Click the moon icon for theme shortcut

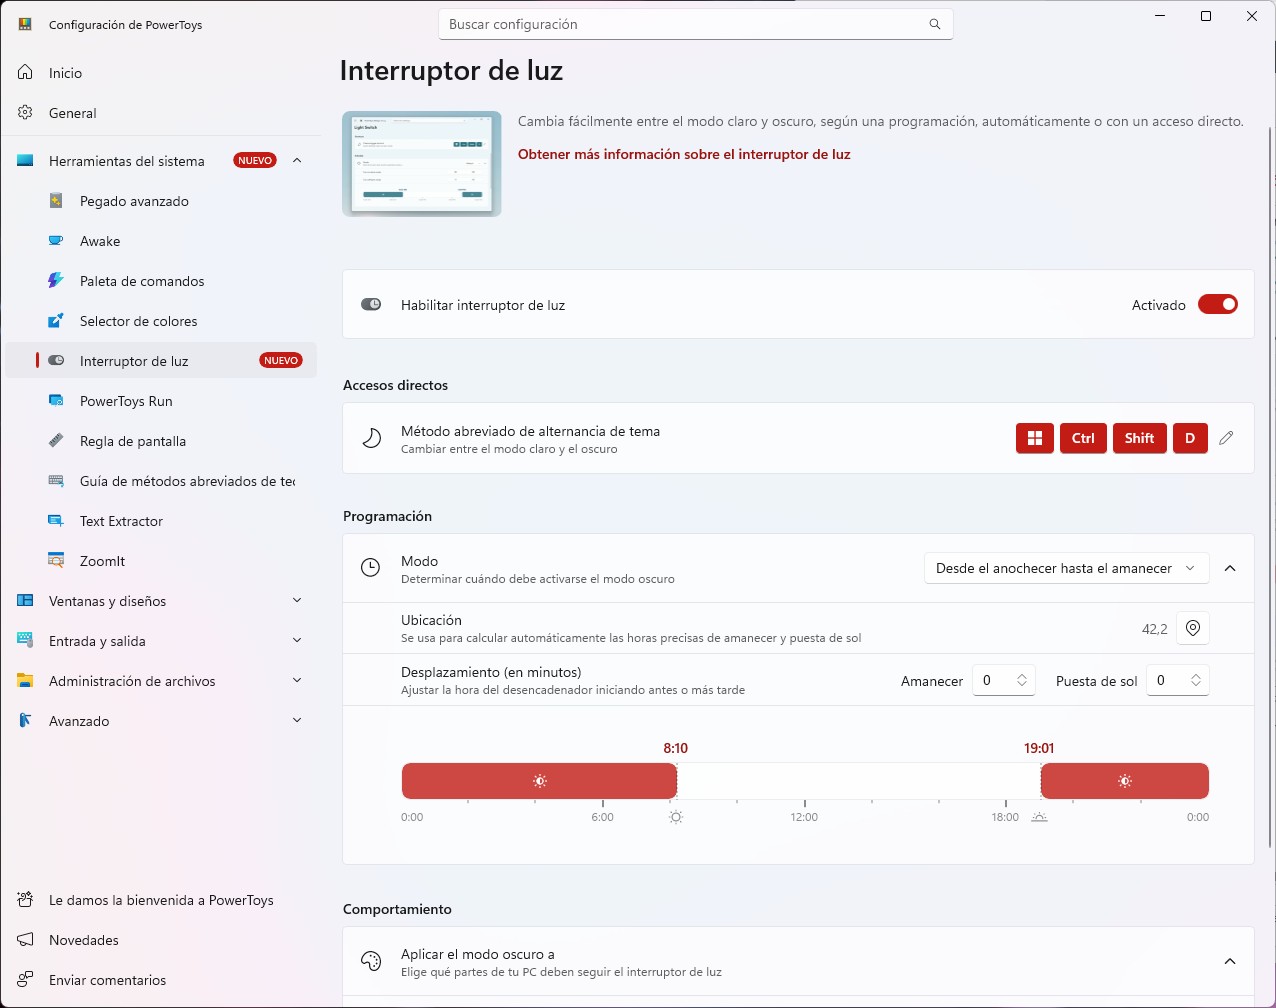[371, 439]
